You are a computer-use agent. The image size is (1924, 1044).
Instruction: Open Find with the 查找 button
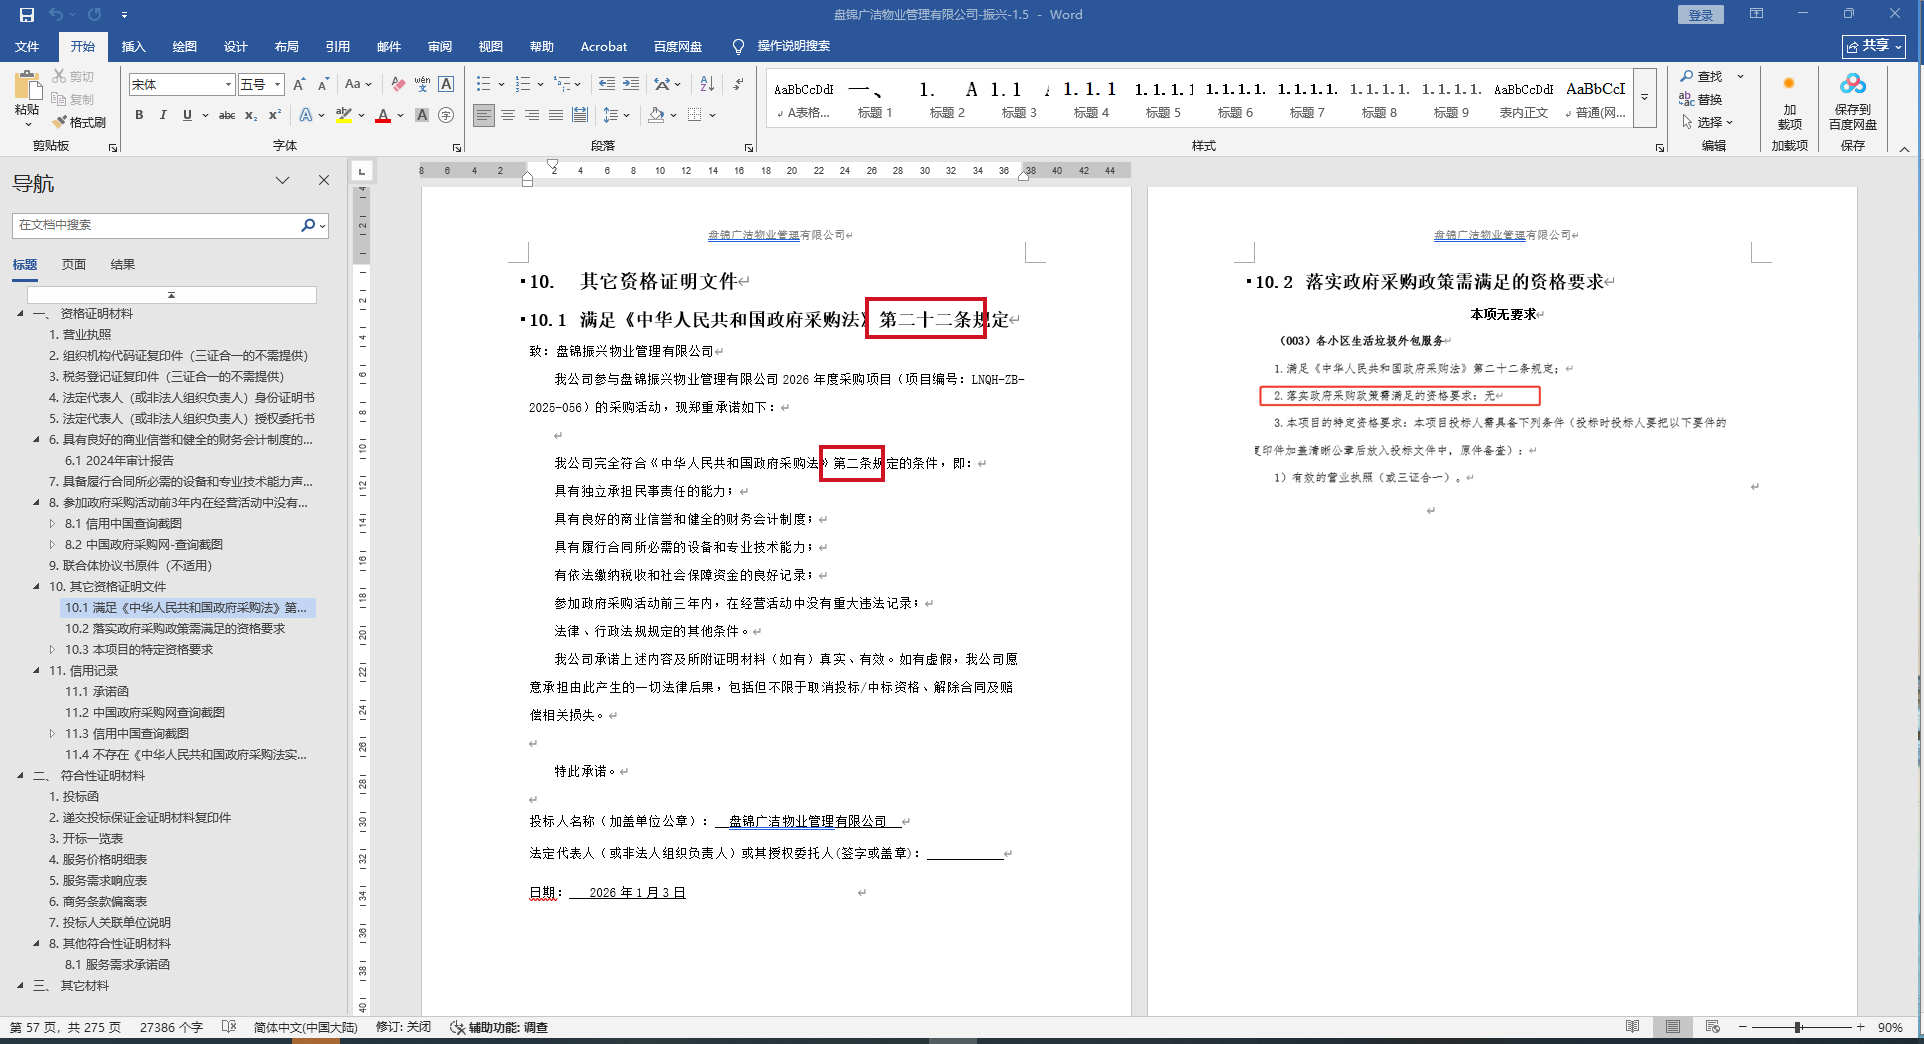(x=1701, y=77)
